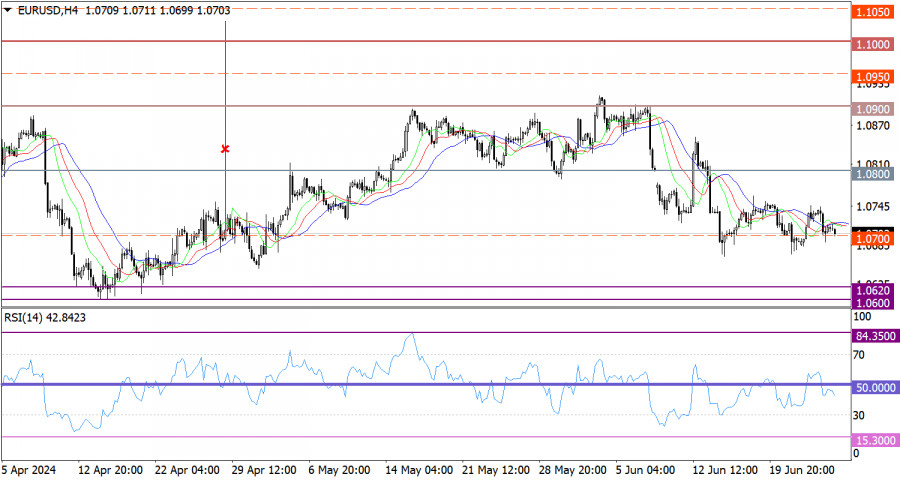Click the 22 Apr 04:00 time label

[x=187, y=470]
